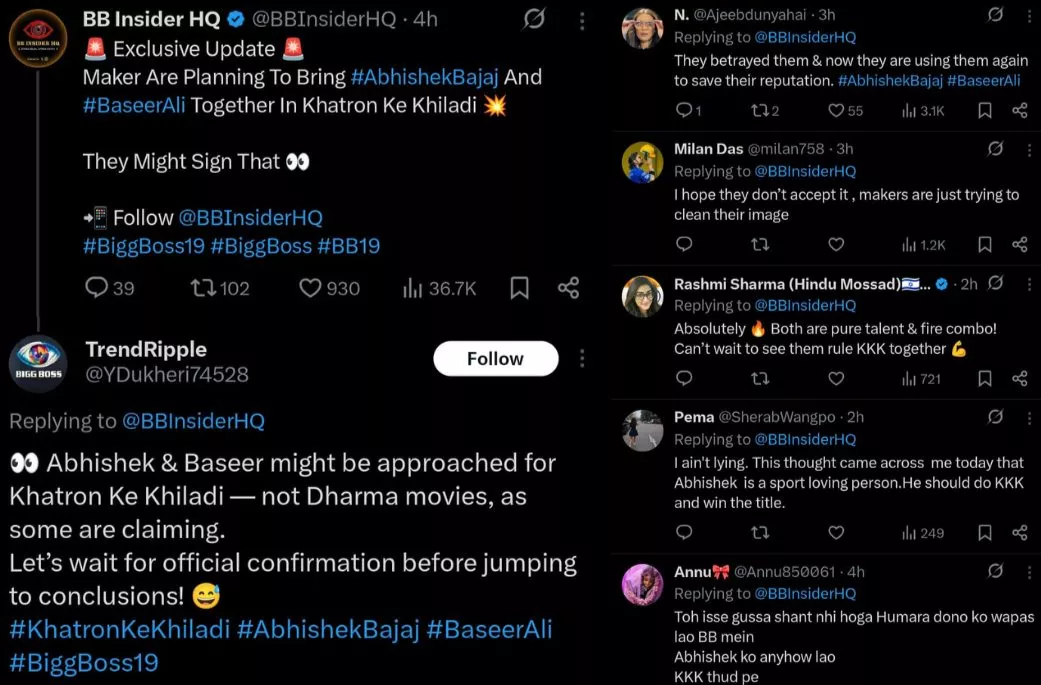Bookmark the BB Insider HQ post
1041x685 pixels.
pos(519,288)
